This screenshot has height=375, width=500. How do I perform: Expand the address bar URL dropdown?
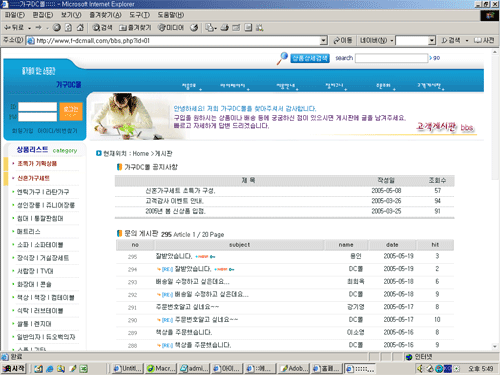323,41
